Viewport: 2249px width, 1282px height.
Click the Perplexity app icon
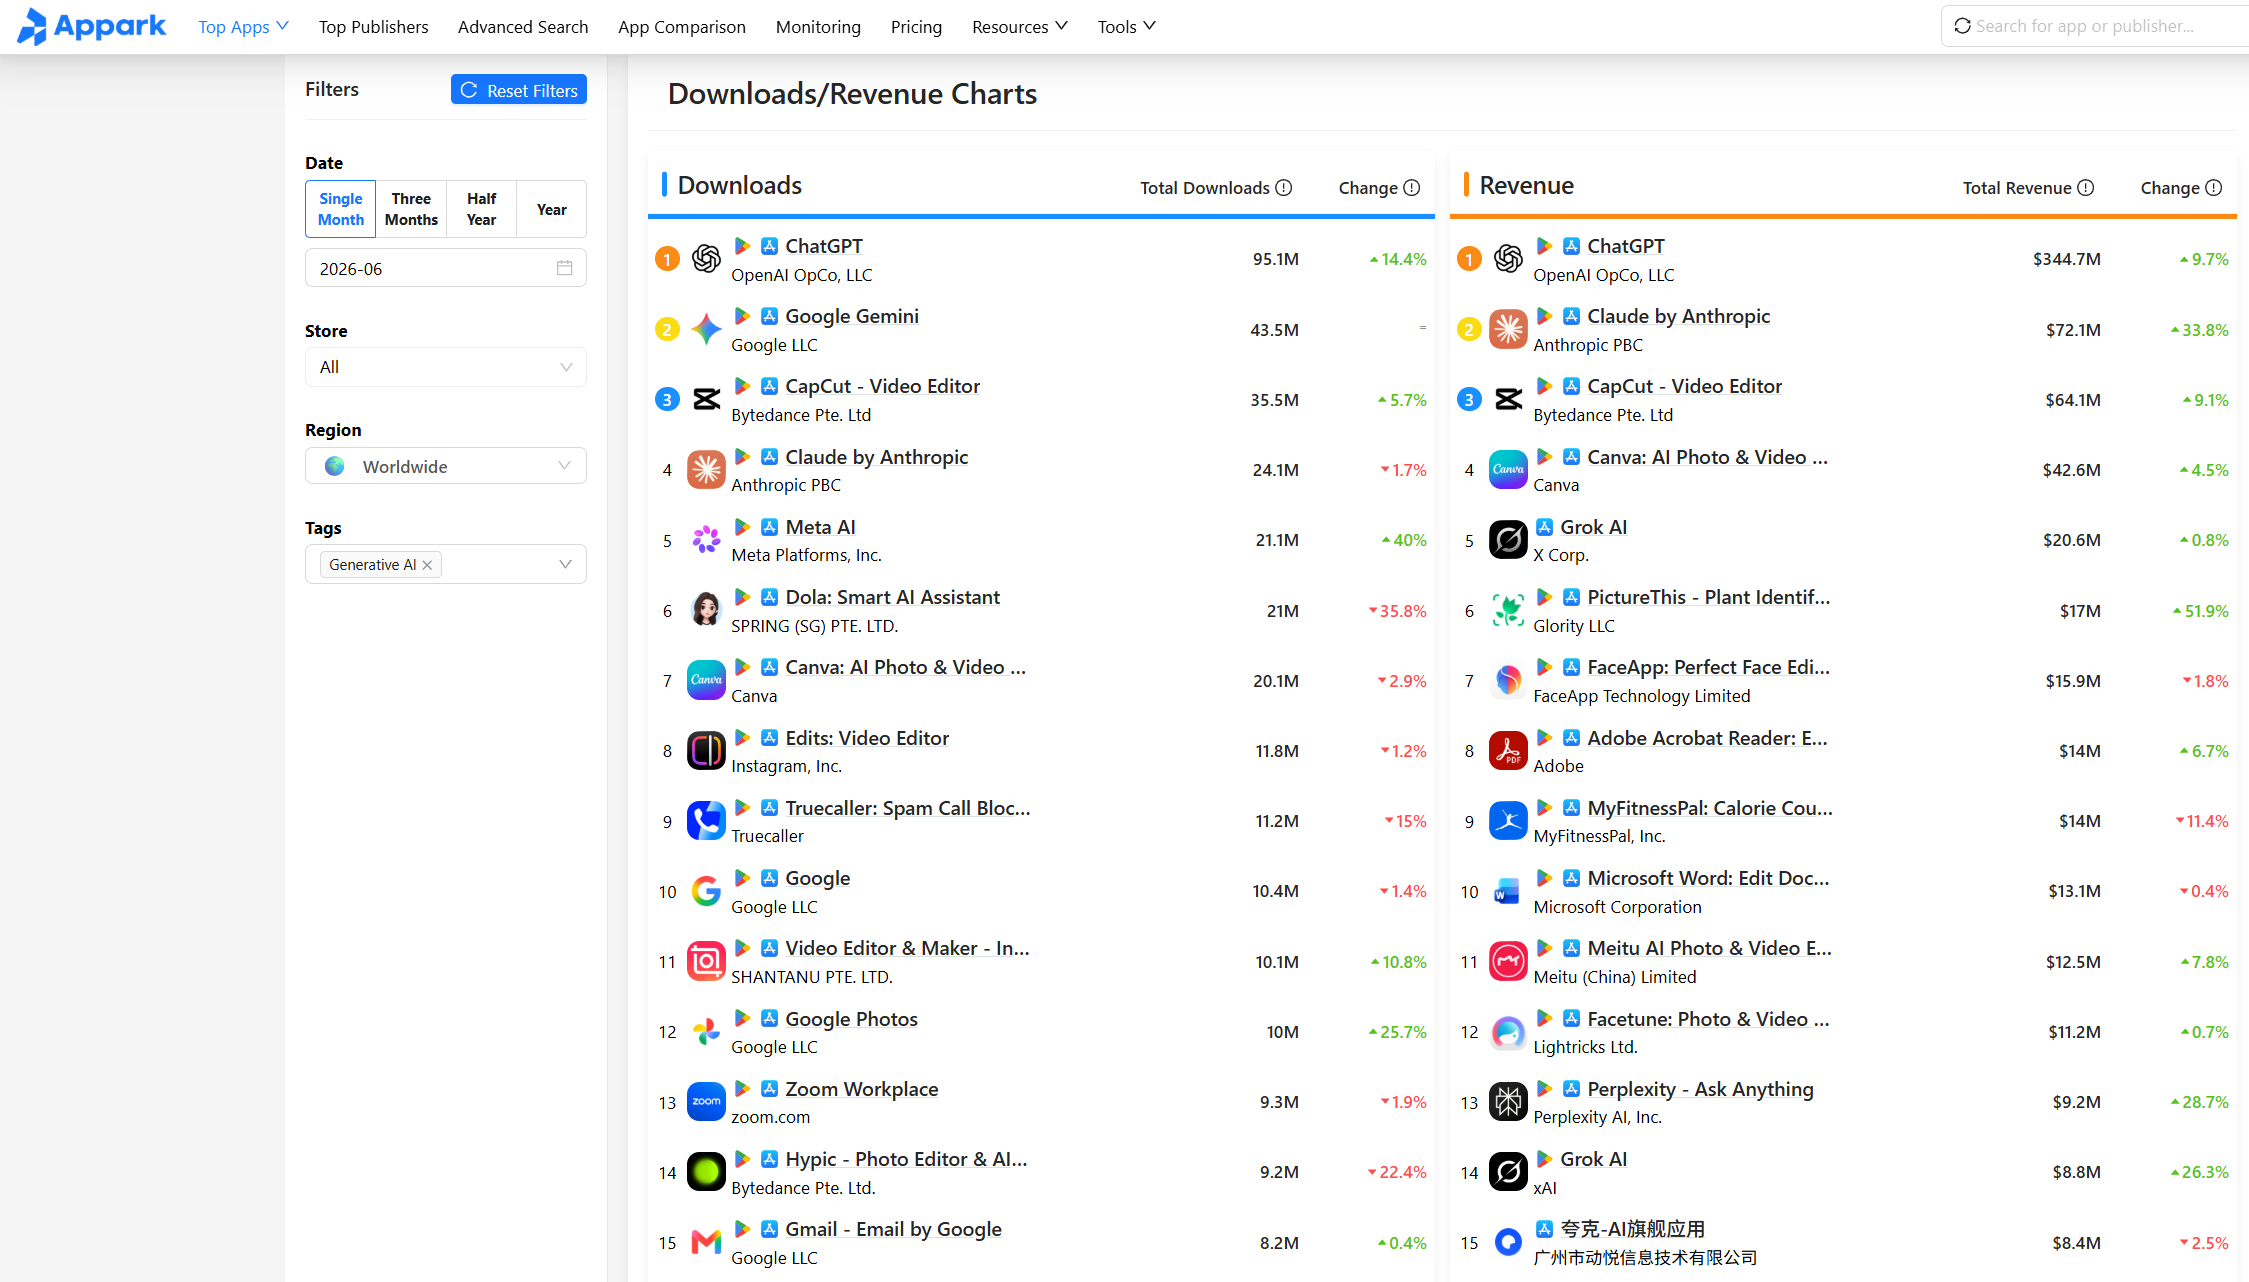1508,1102
